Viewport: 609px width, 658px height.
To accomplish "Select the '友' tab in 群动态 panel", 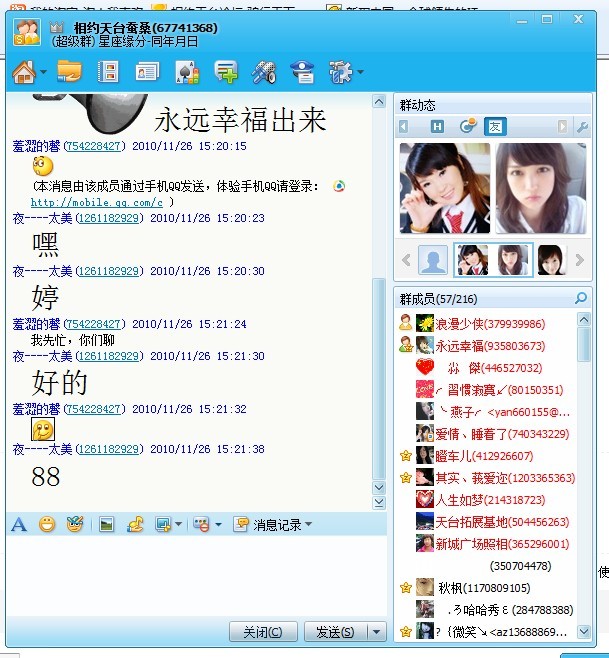I will point(495,127).
